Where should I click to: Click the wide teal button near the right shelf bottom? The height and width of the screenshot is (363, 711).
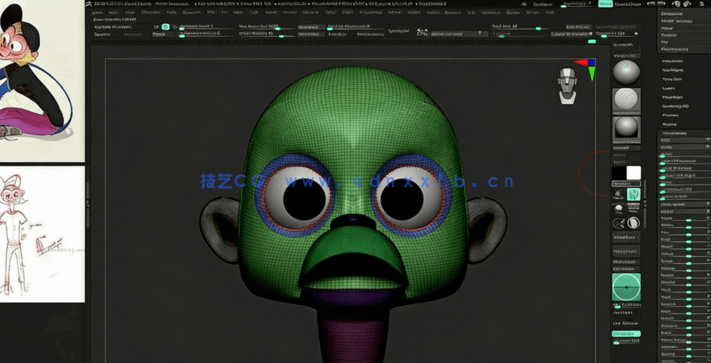pos(626,334)
